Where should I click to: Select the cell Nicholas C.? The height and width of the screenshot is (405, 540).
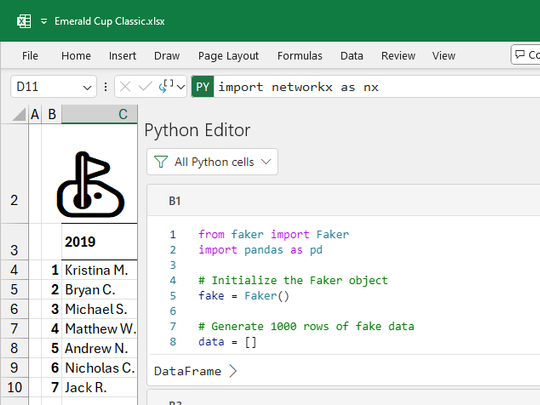100,368
